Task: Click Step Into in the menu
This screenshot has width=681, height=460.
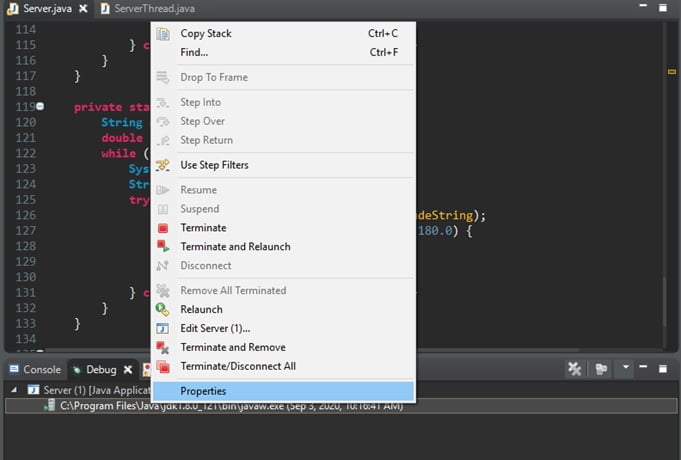Action: pos(283,102)
